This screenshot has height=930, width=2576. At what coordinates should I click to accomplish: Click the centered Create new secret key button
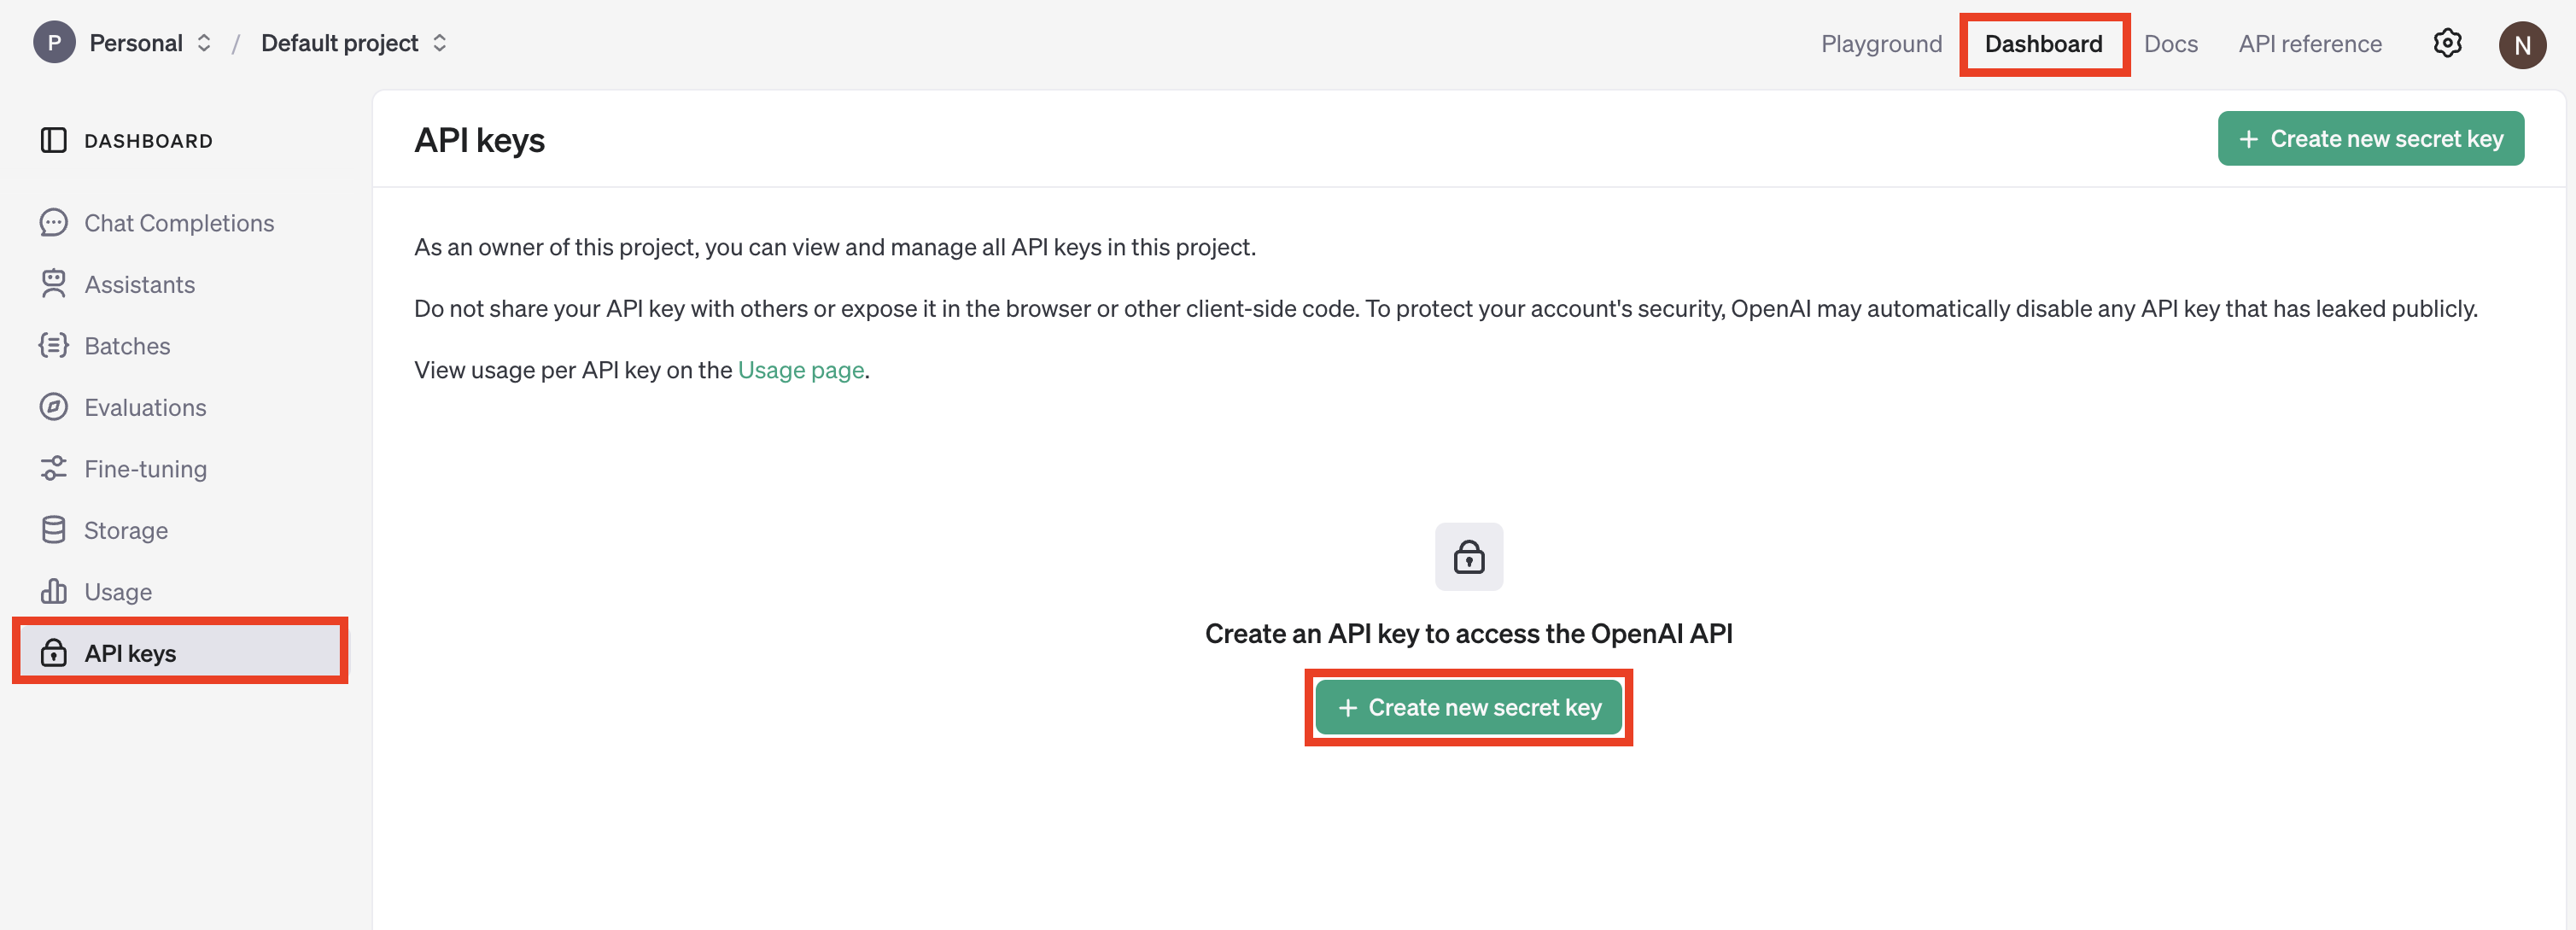(1468, 707)
